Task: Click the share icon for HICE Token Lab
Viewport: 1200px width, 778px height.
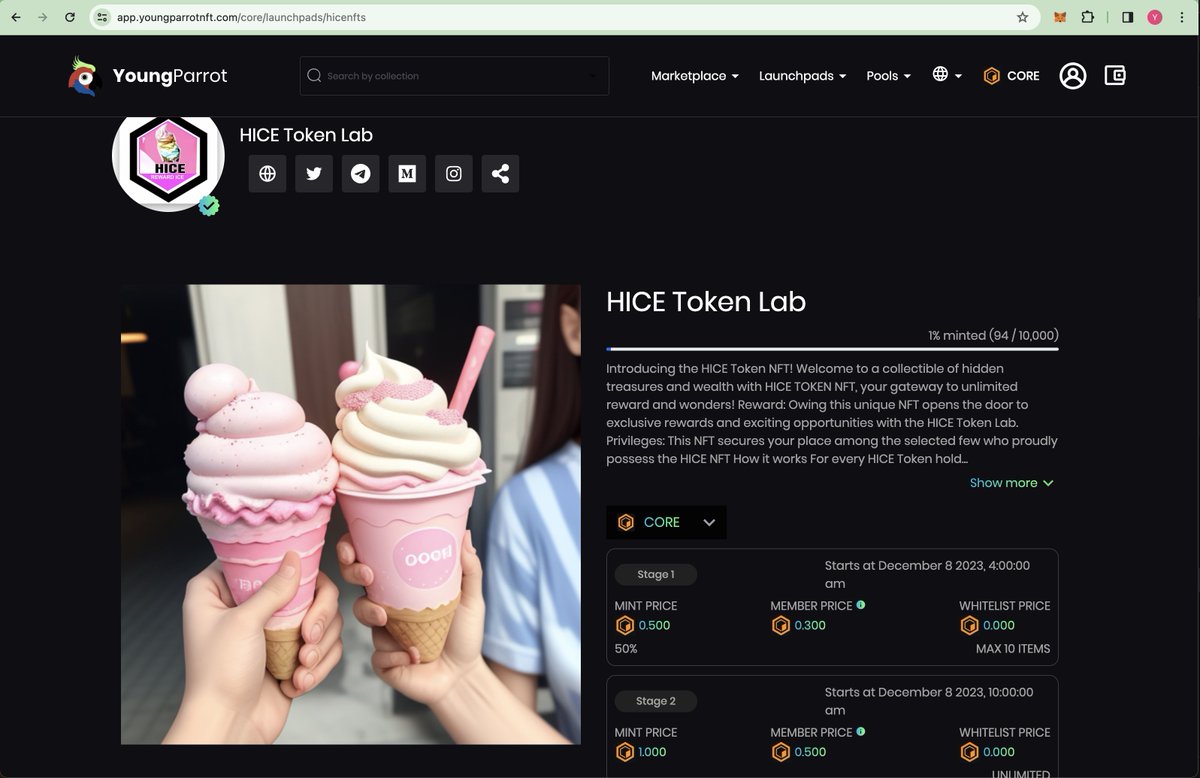Action: (500, 173)
